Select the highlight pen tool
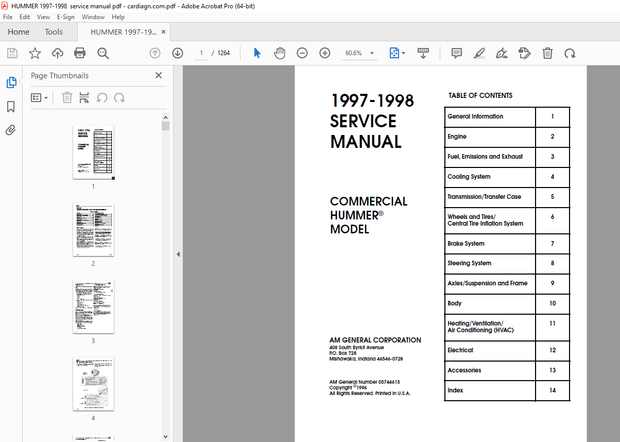Screen dimensions: 620x442 pos(479,53)
